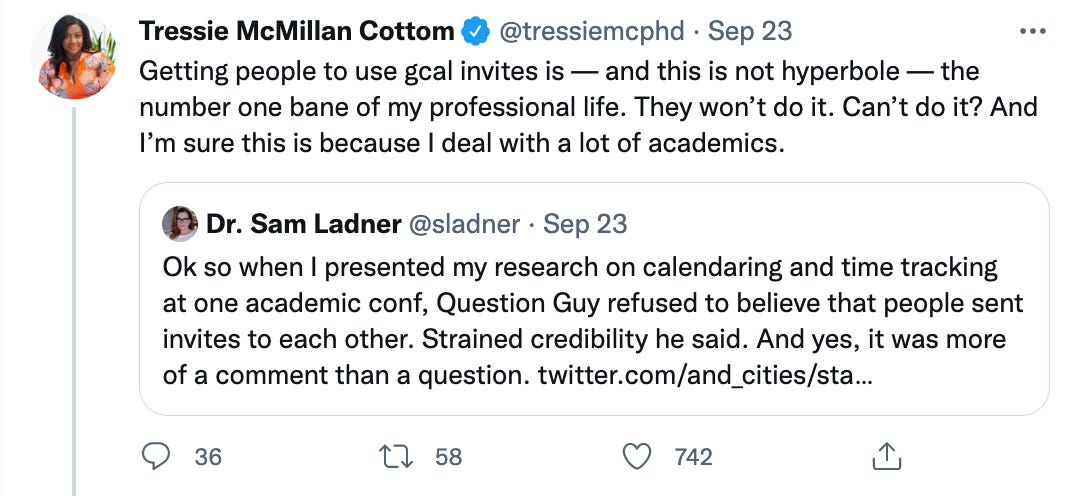1076x496 pixels.
Task: Click the @tressiemcphd handle
Action: [x=592, y=31]
